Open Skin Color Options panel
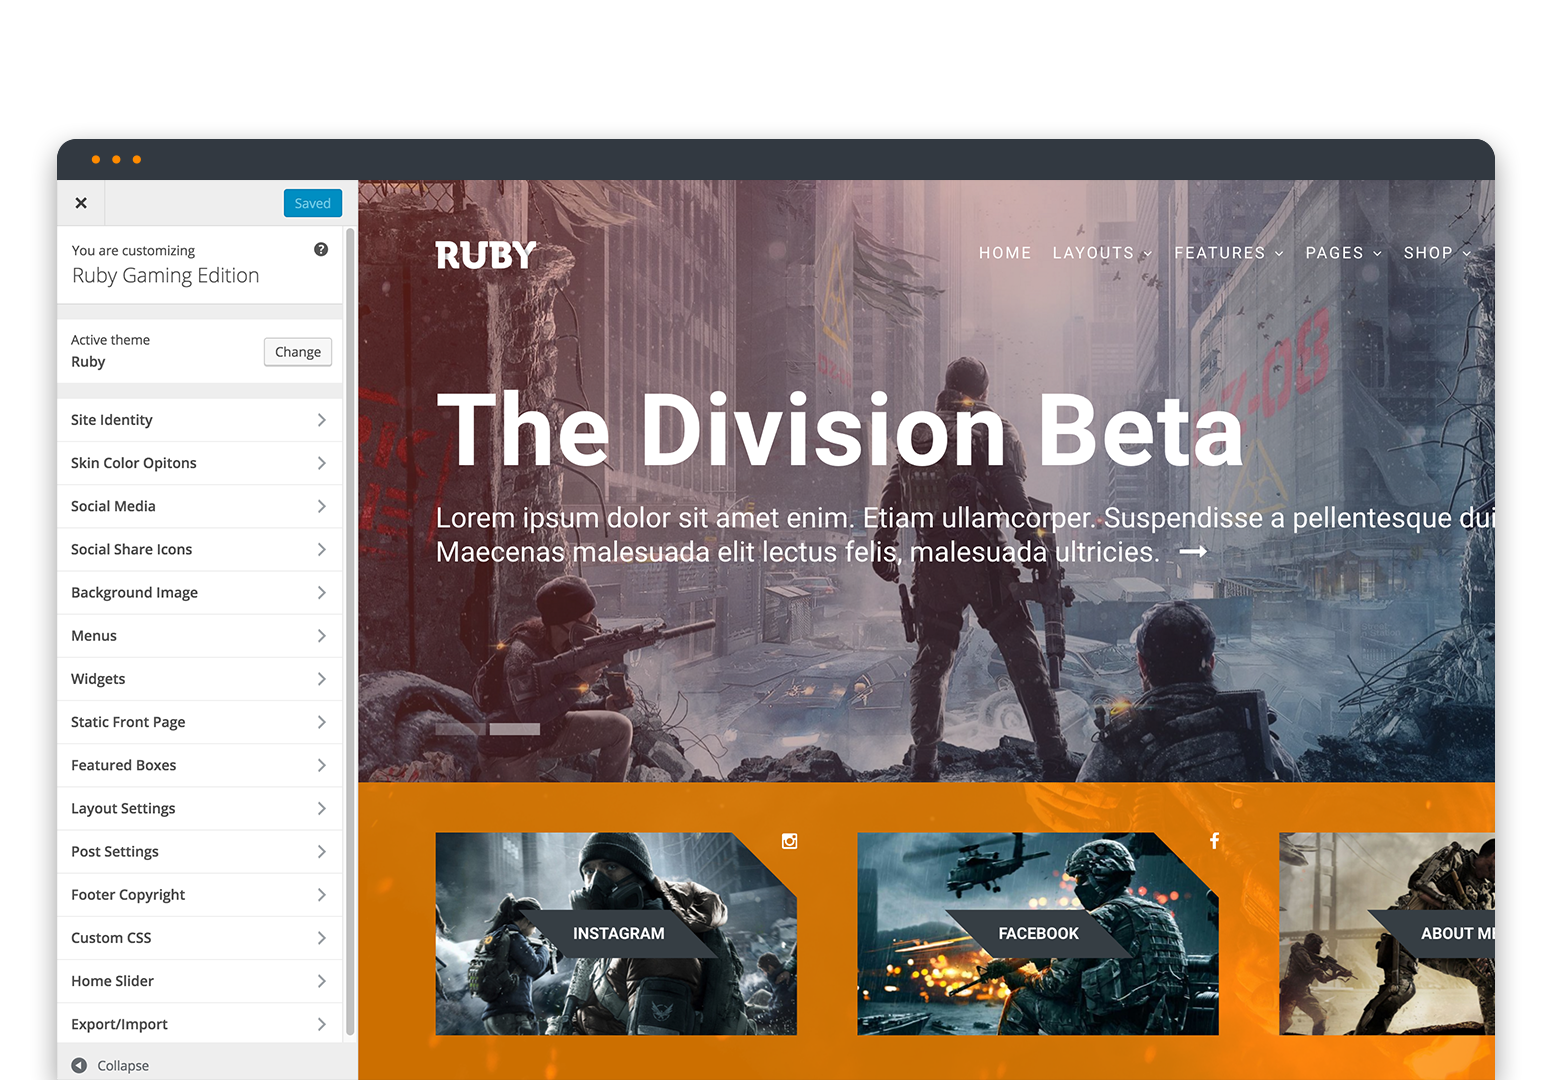 pyautogui.click(x=199, y=463)
